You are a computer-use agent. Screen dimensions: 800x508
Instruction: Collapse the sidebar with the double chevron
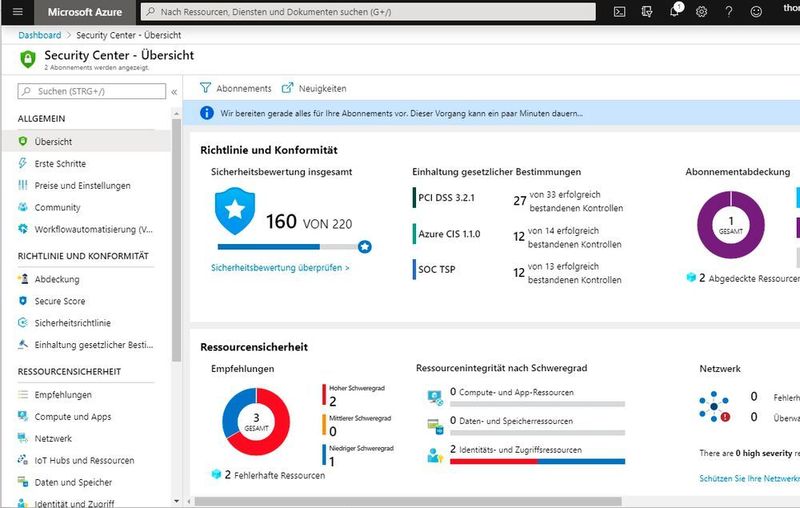[x=174, y=92]
